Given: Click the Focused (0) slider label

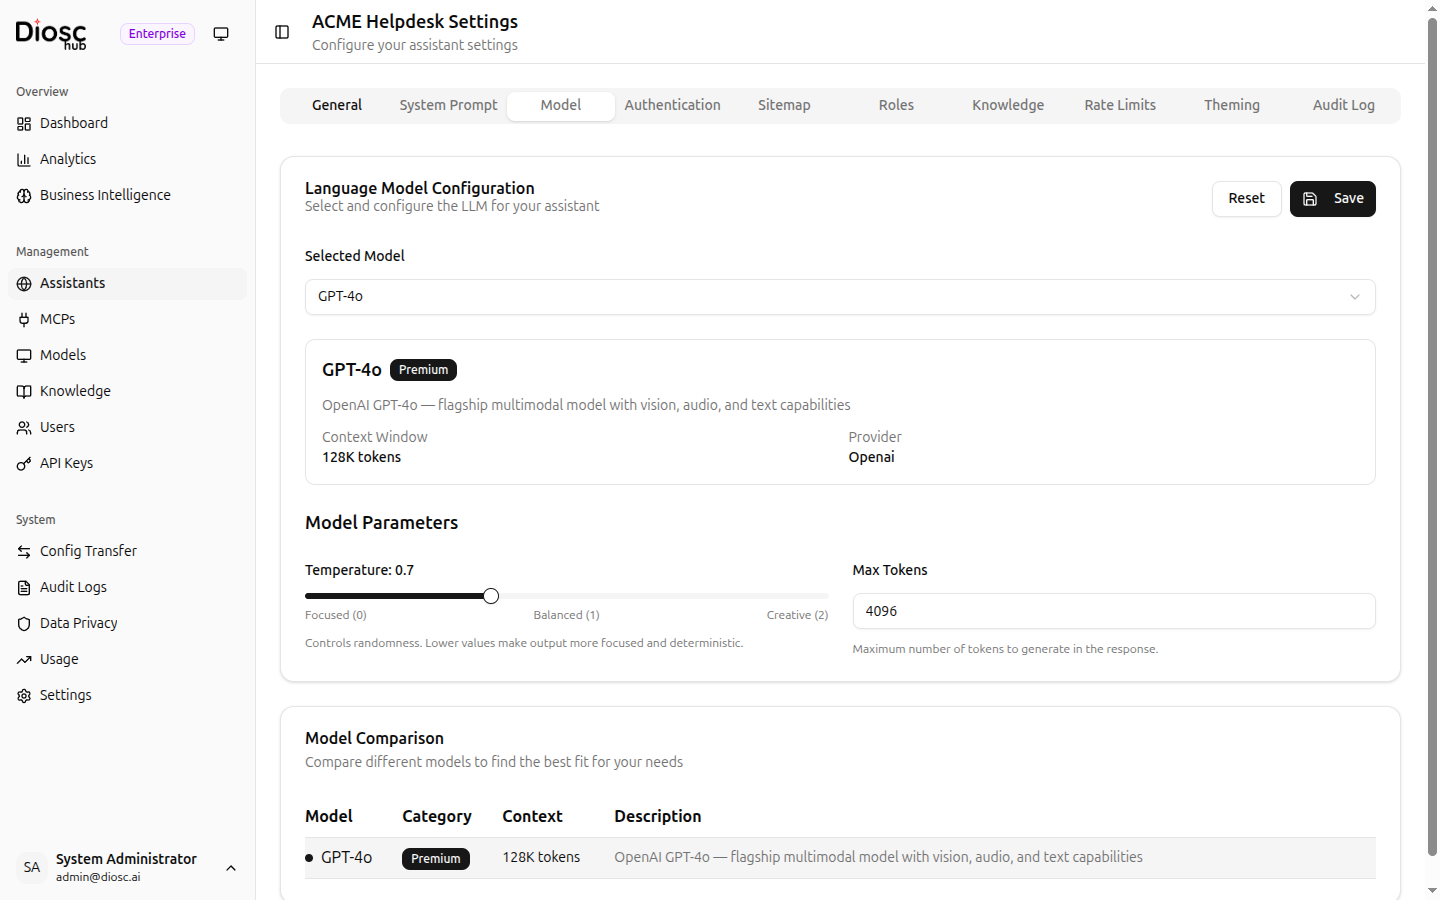Looking at the screenshot, I should point(336,616).
